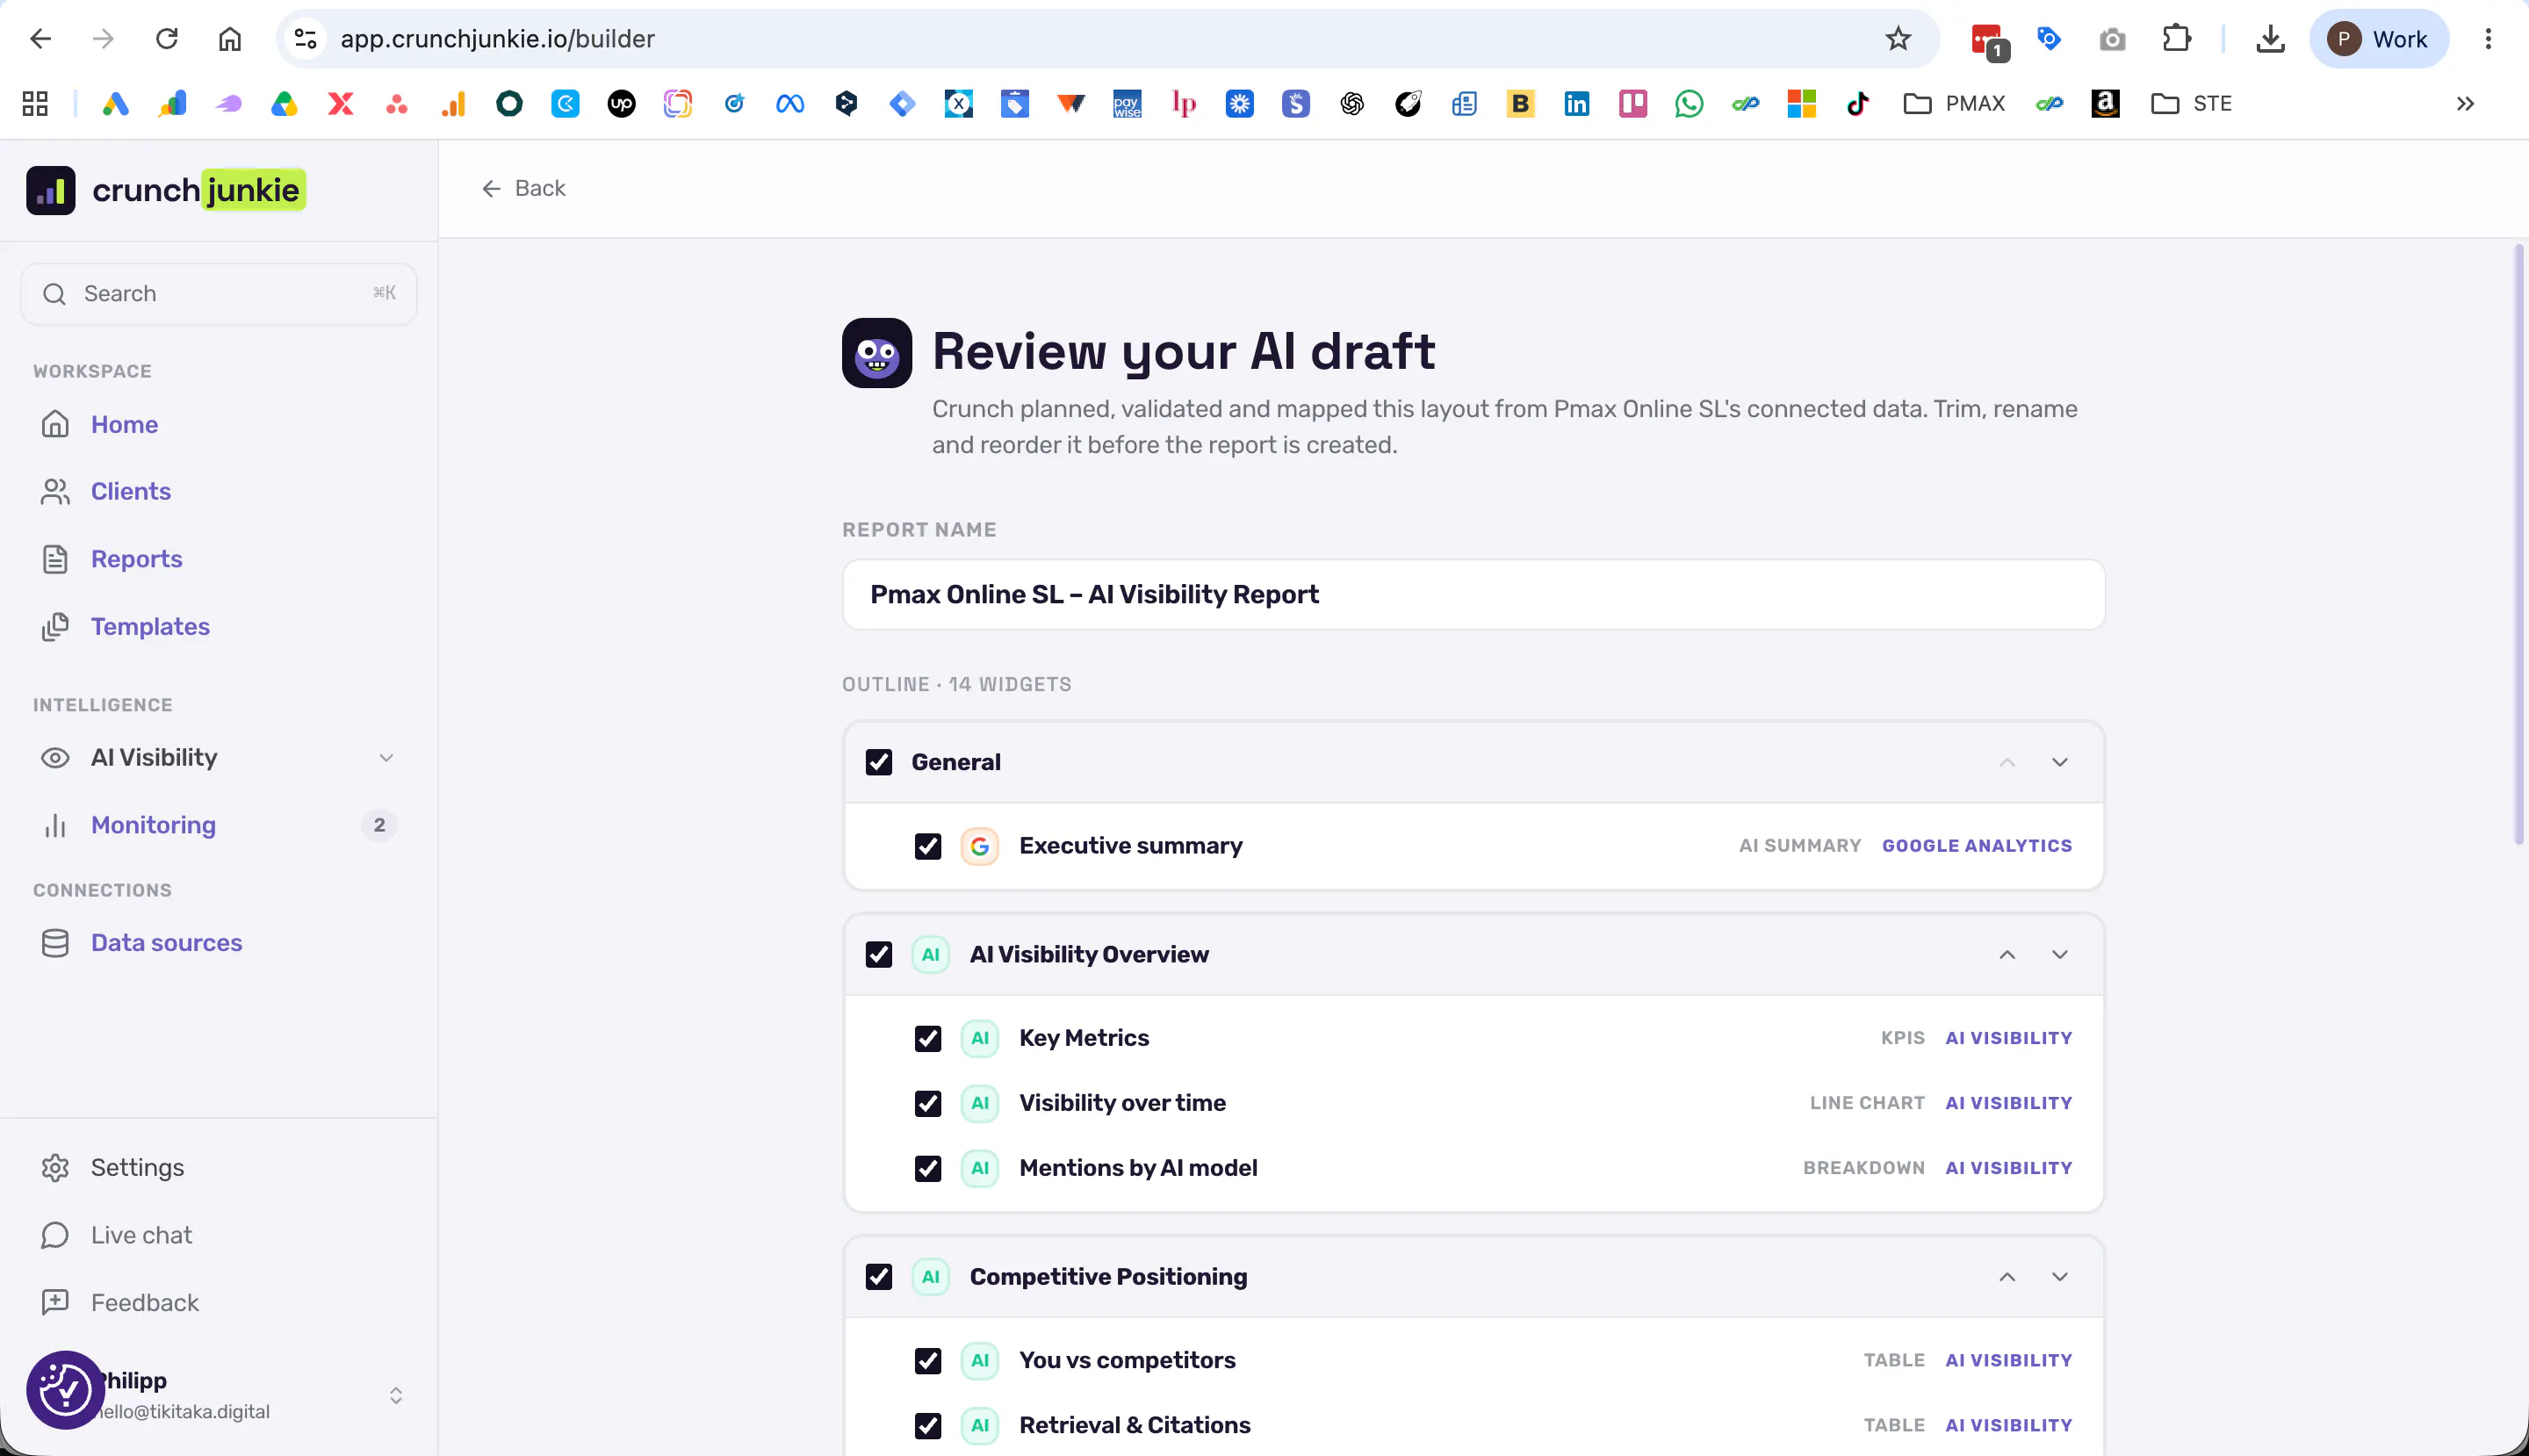Open the Google Ads bookmark
The image size is (2529, 1456).
(x=115, y=103)
